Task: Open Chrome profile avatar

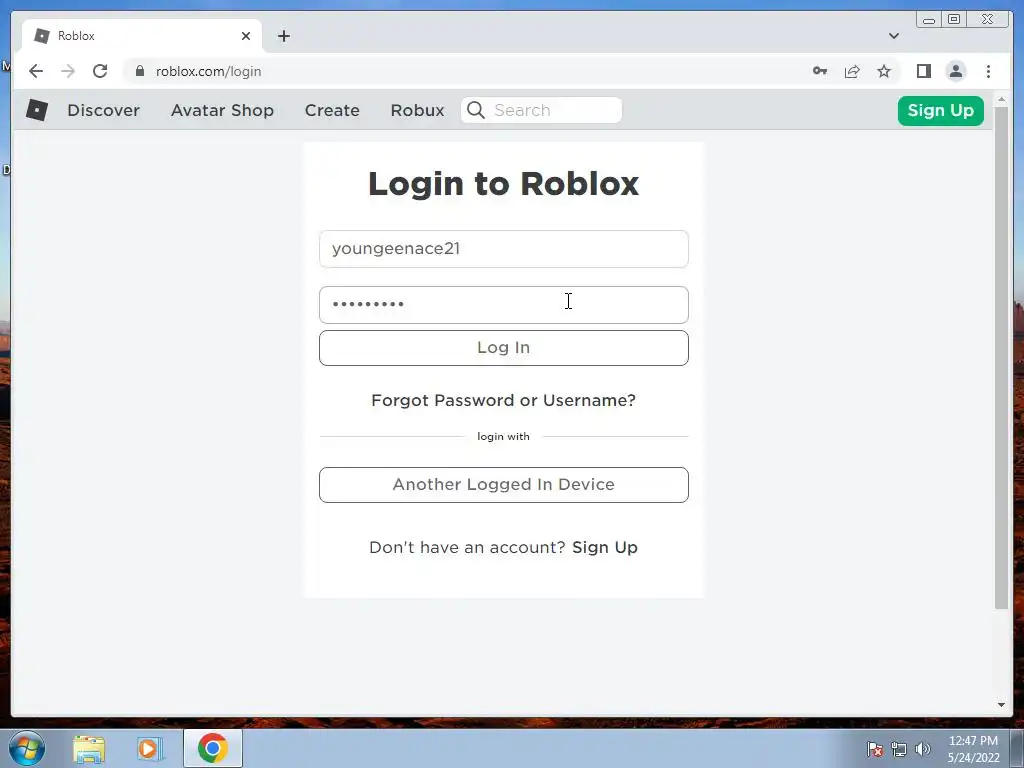Action: (955, 71)
